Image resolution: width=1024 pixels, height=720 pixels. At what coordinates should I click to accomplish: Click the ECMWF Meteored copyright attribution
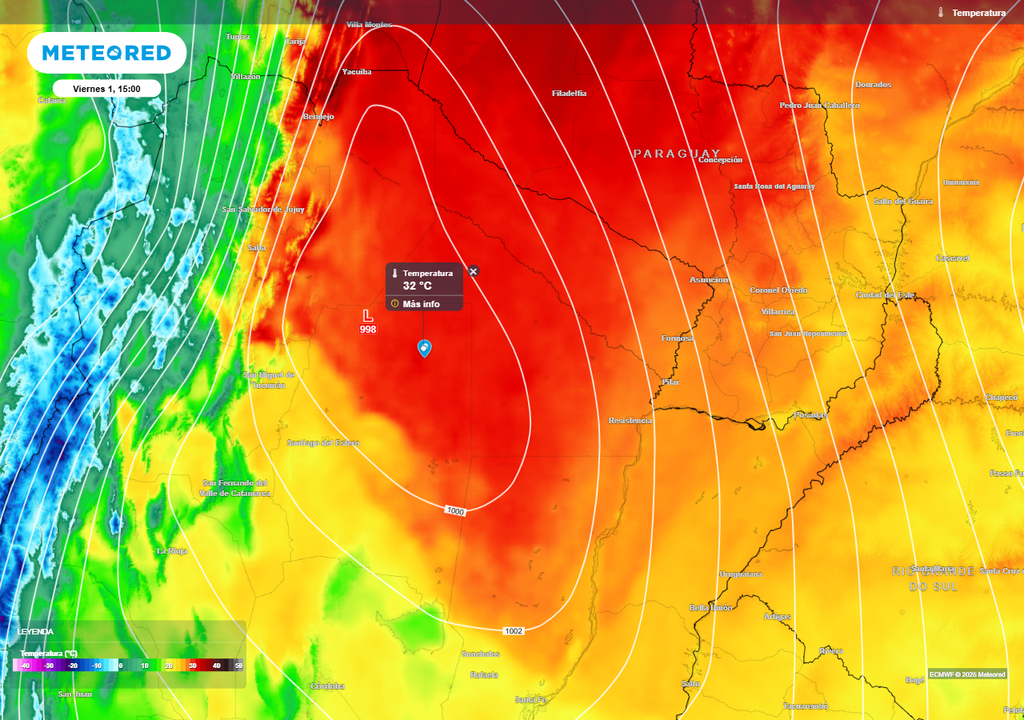coord(966,673)
